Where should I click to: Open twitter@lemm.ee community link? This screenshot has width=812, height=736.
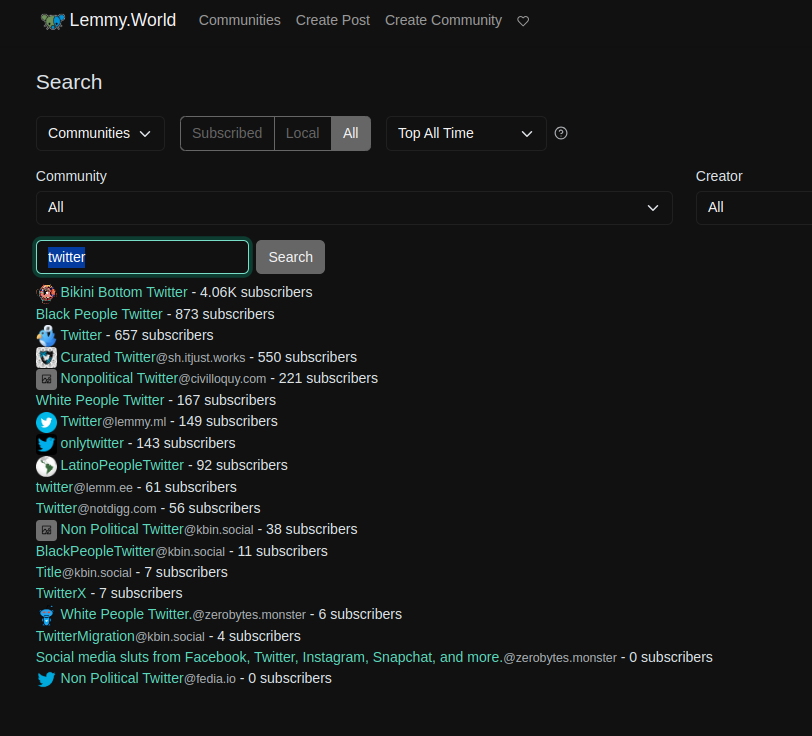[x=84, y=487]
